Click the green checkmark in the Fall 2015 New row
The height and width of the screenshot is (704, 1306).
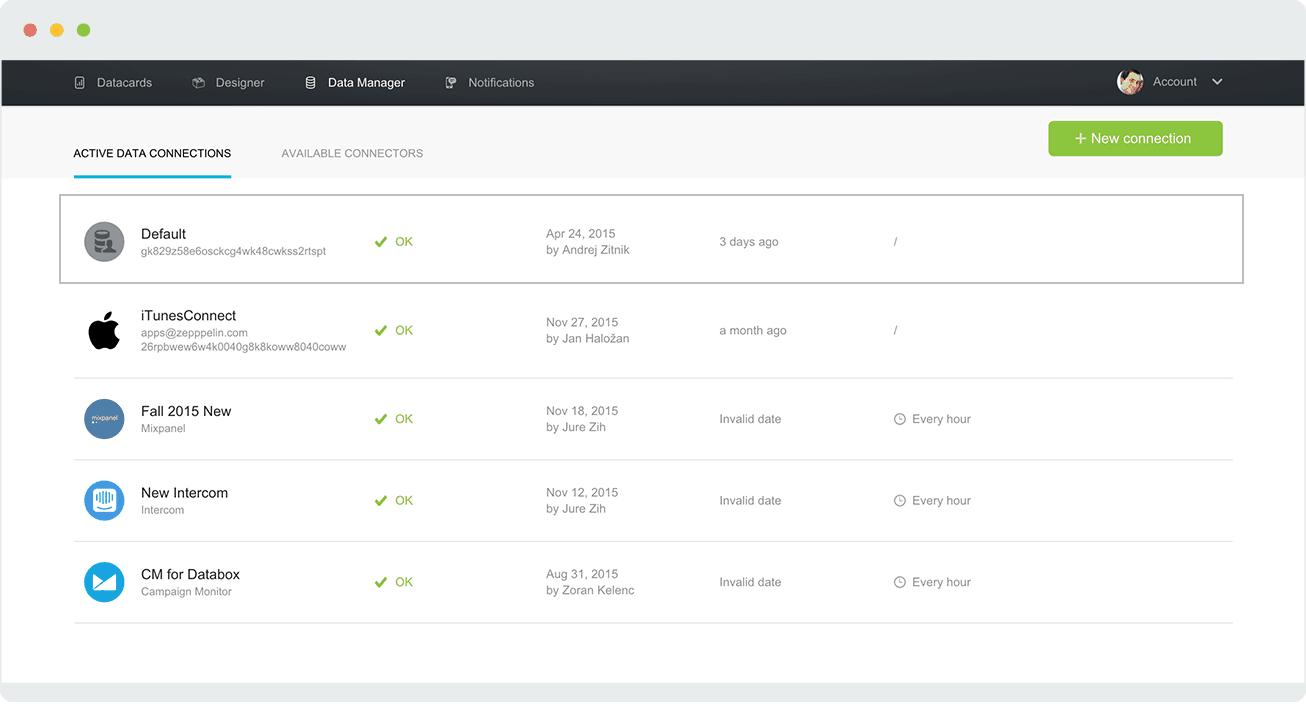[x=380, y=419]
